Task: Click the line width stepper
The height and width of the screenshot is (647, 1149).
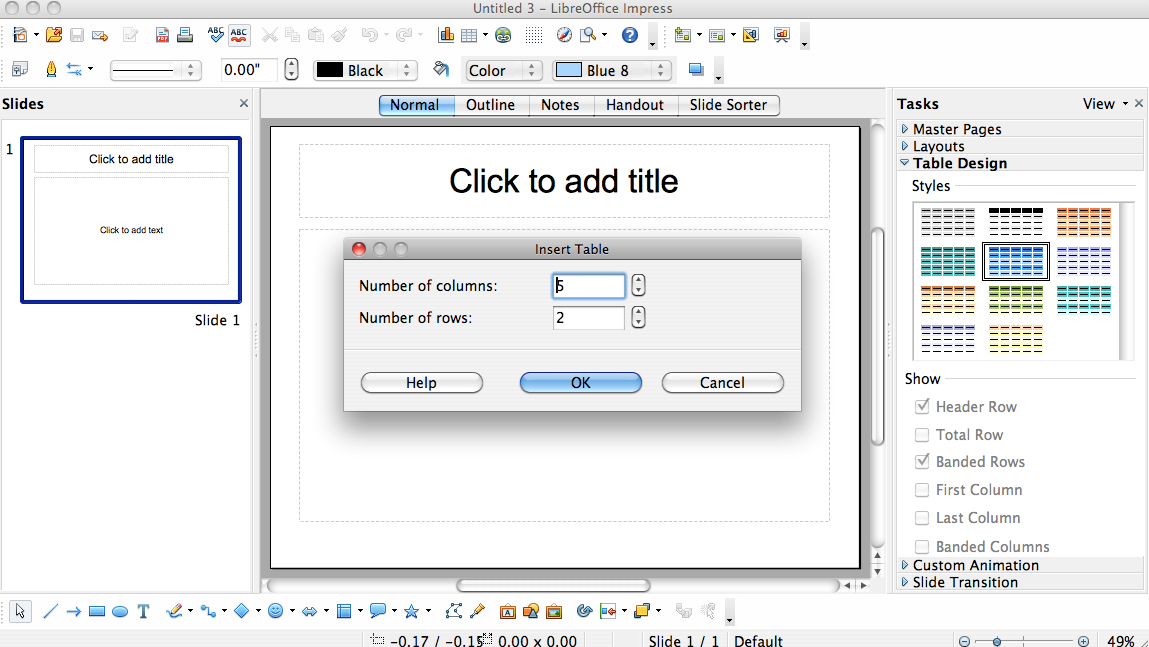Action: pyautogui.click(x=291, y=70)
